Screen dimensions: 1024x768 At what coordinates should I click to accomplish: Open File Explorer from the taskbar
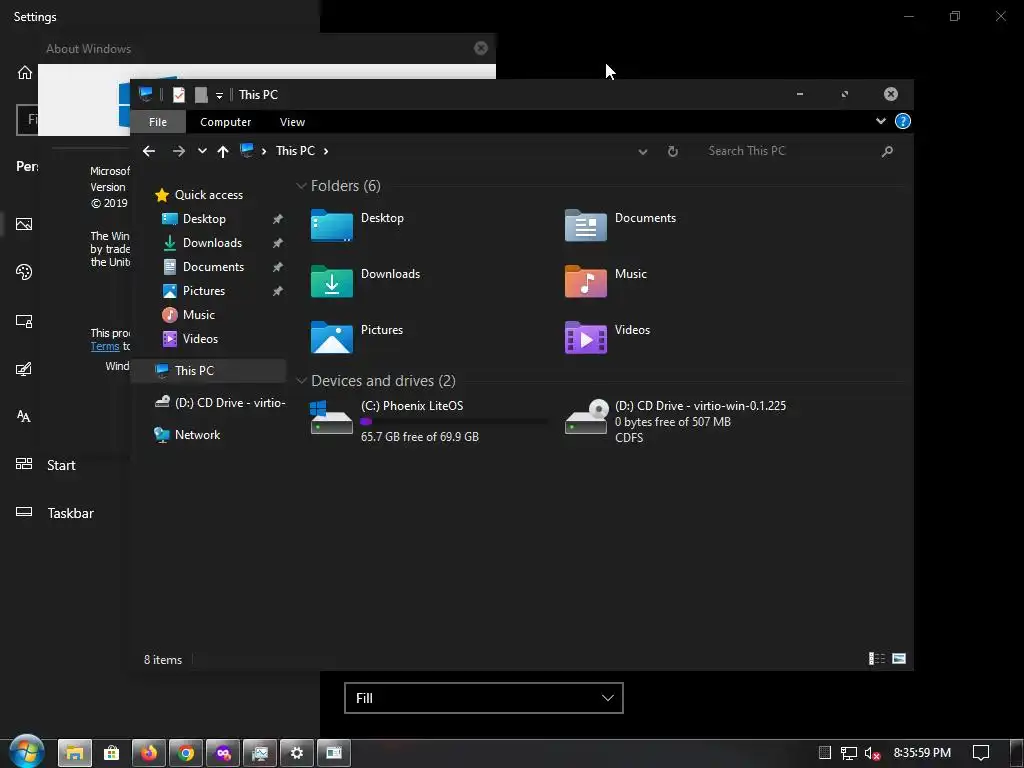pos(74,753)
